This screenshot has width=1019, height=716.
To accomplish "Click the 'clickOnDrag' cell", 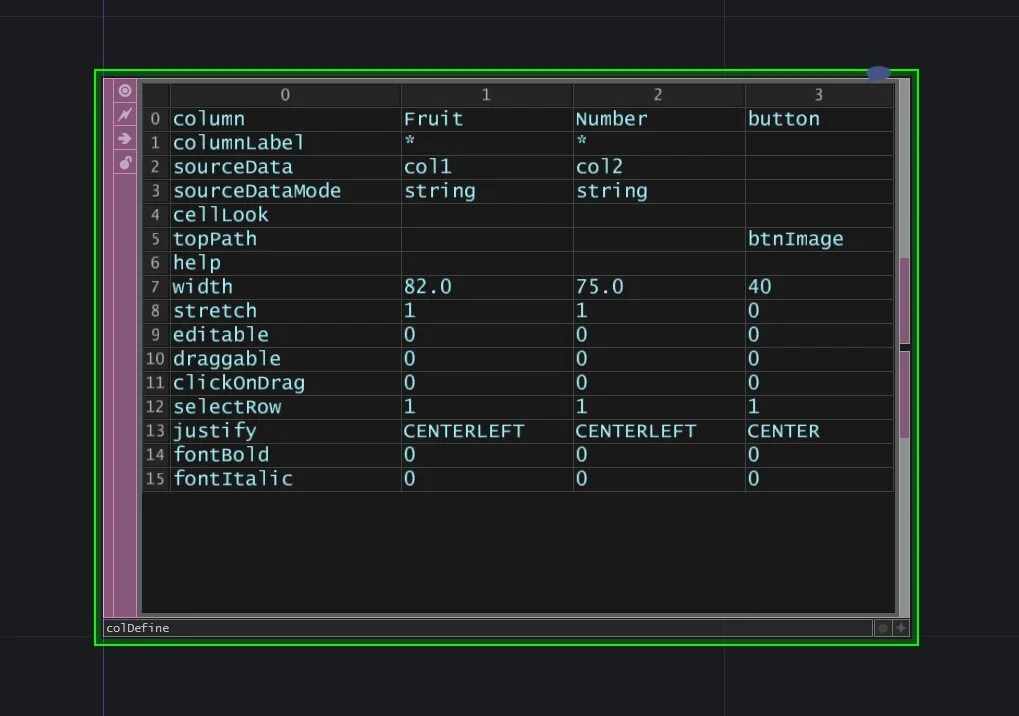I will pyautogui.click(x=285, y=383).
